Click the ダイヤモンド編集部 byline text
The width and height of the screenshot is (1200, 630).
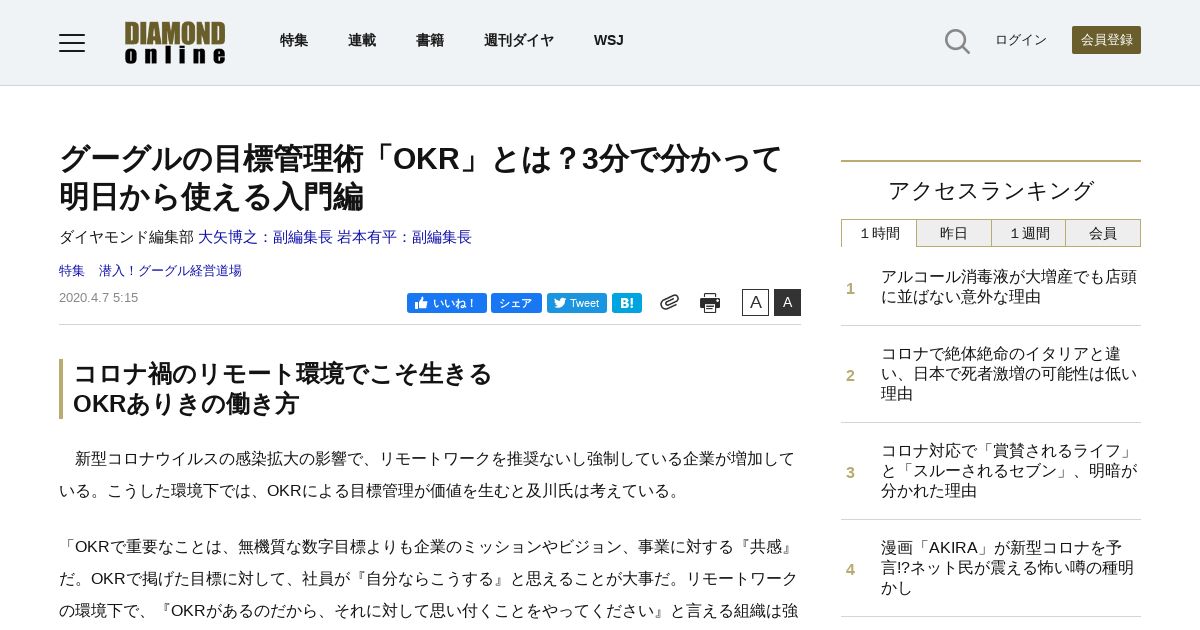(126, 237)
